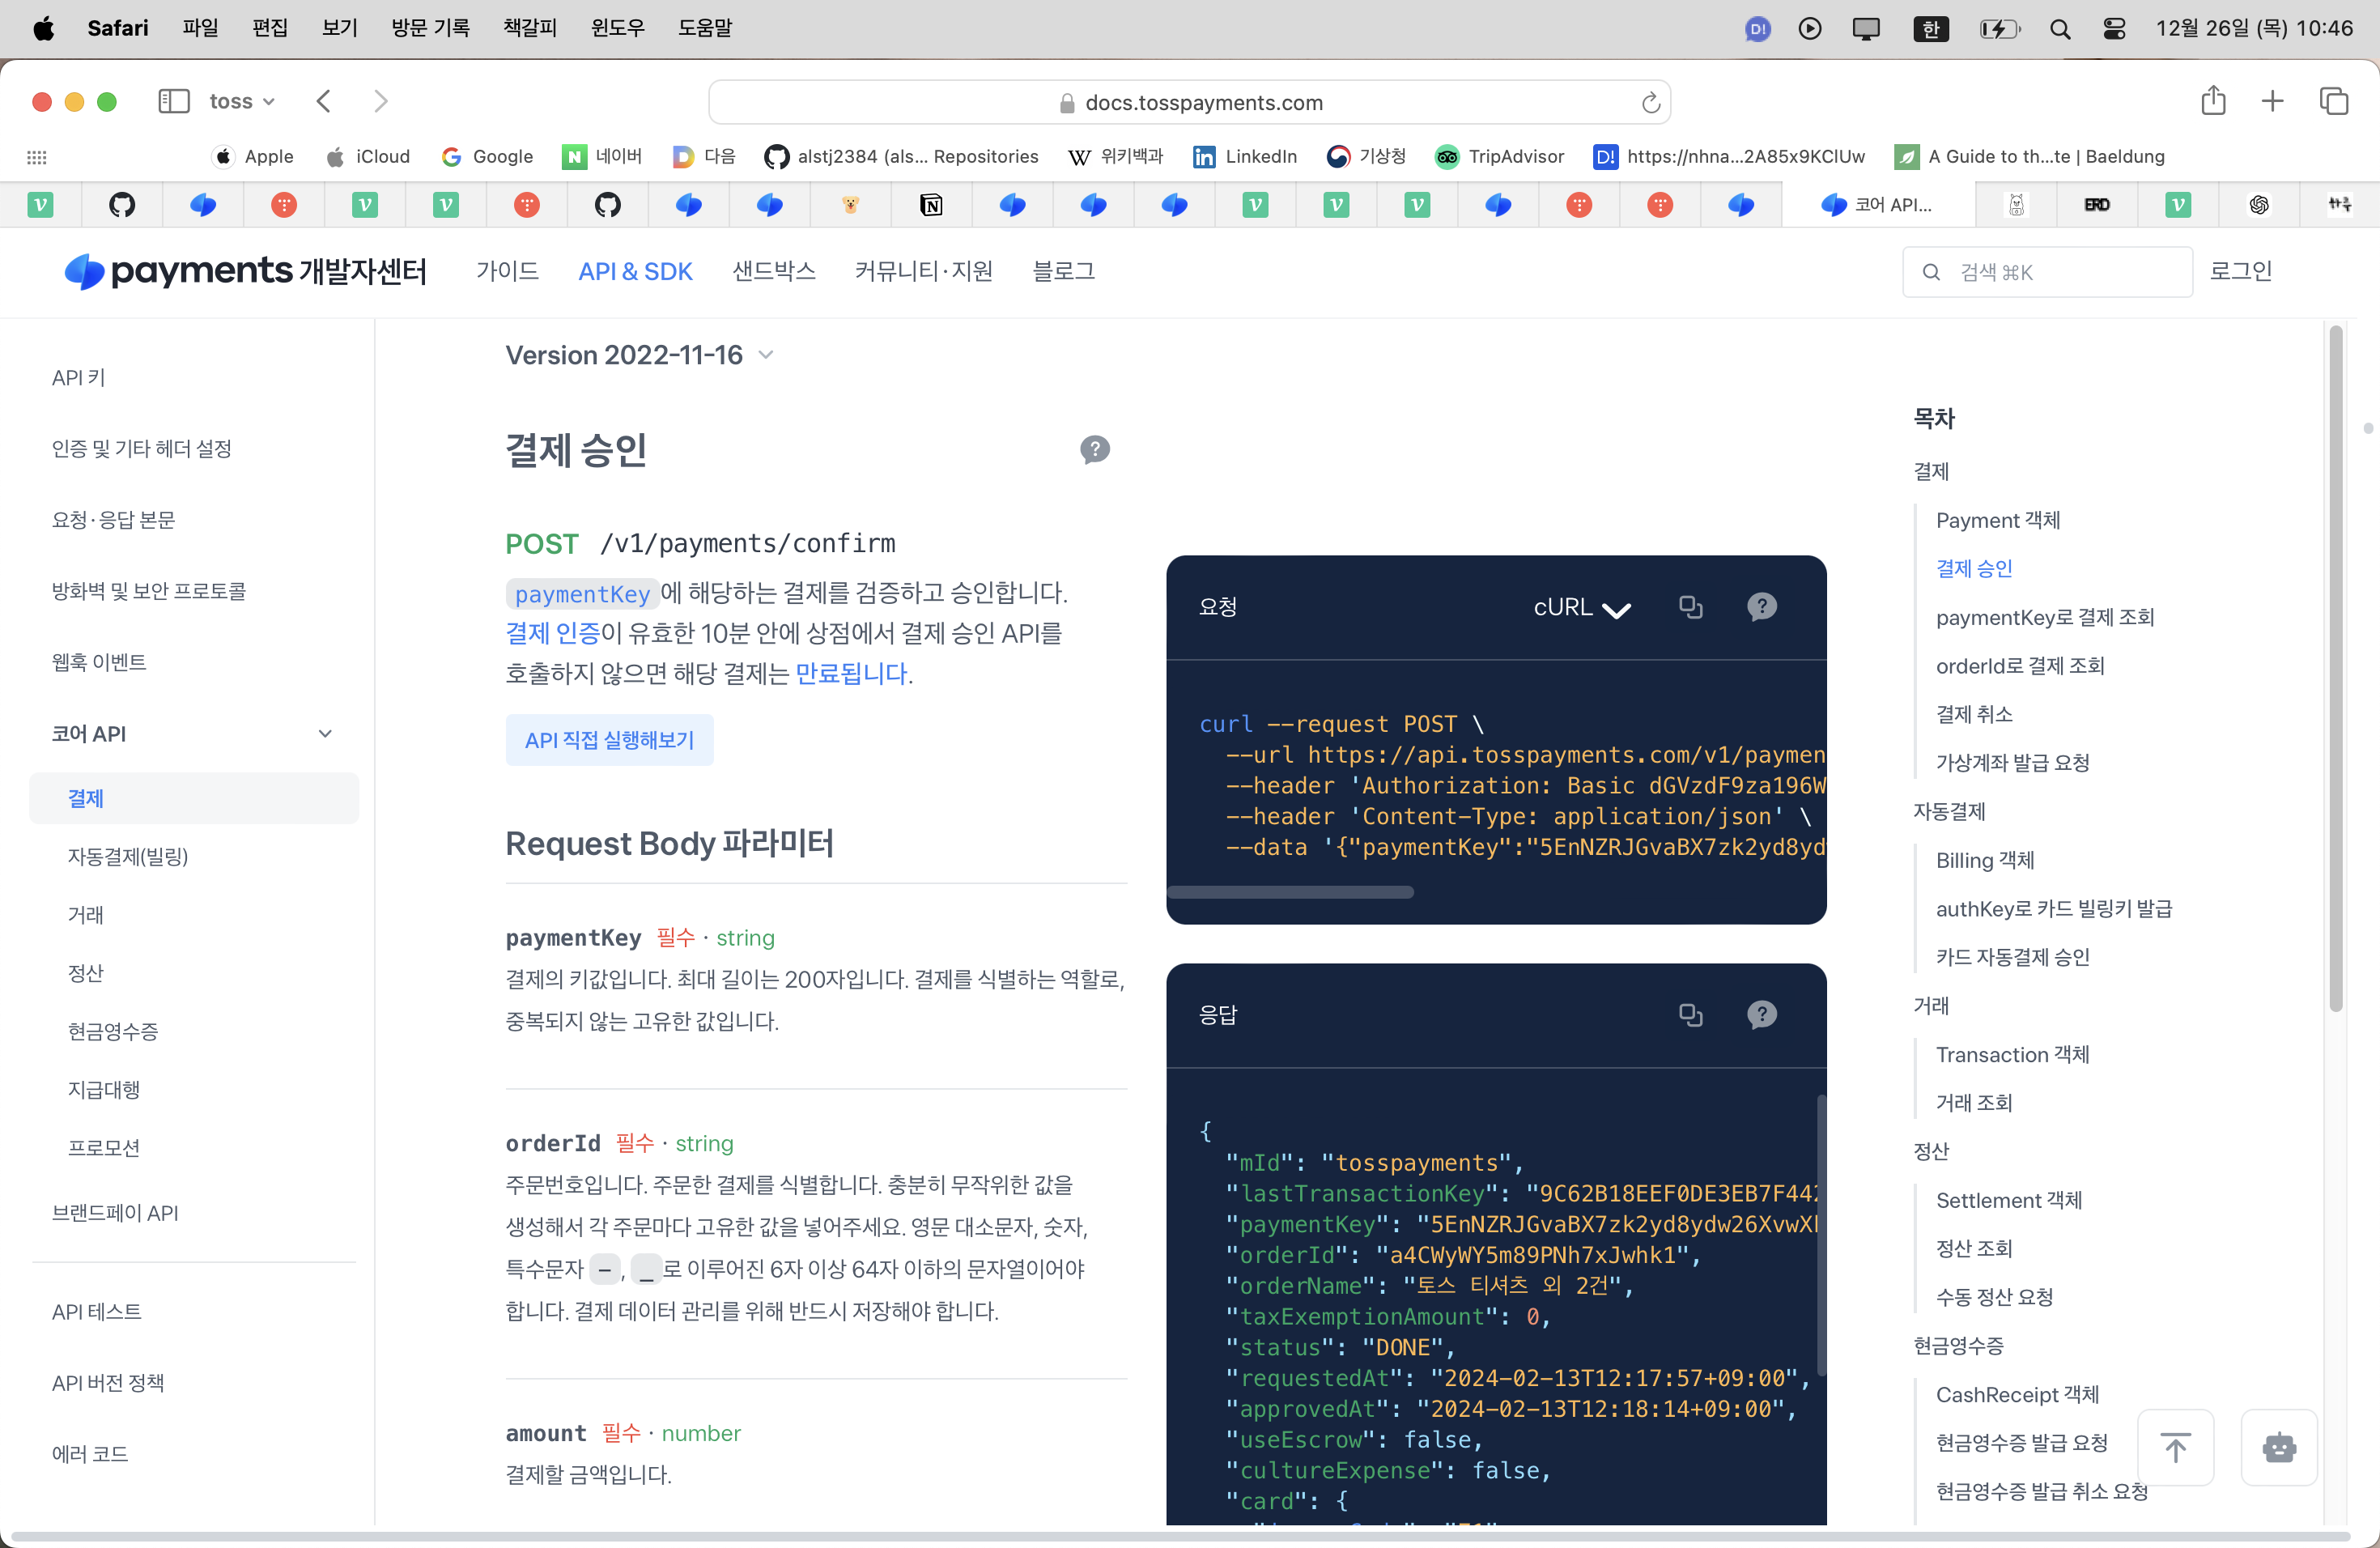Image resolution: width=2380 pixels, height=1548 pixels.
Task: Open the 책갈피 menu in the menu bar
Action: pyautogui.click(x=529, y=28)
